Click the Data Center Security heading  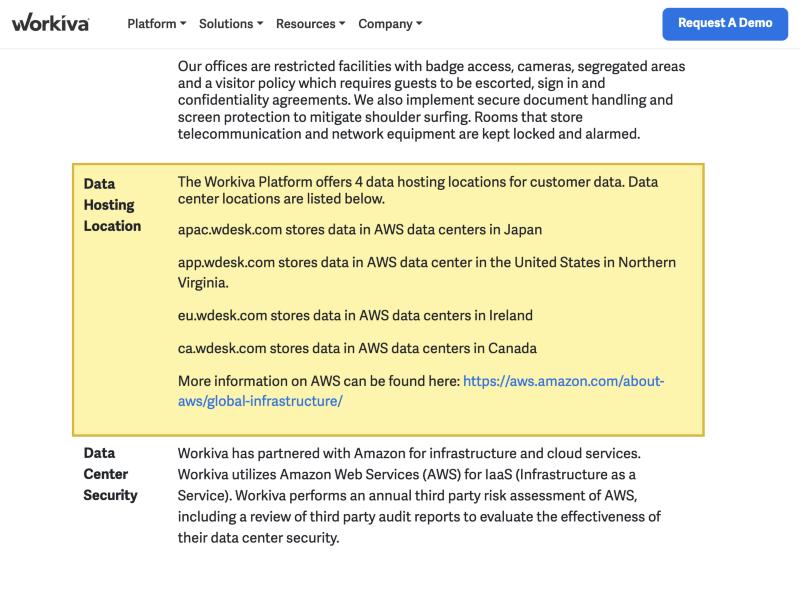click(x=111, y=474)
